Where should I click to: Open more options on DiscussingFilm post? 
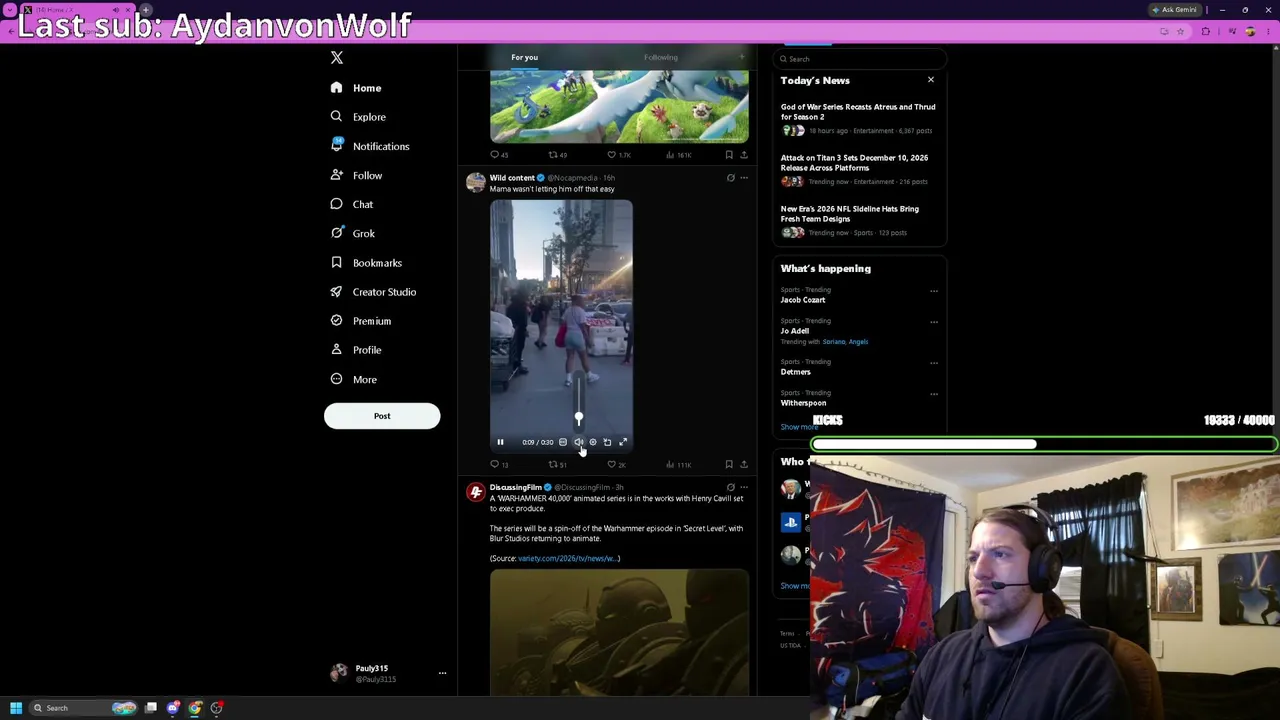[x=743, y=488]
